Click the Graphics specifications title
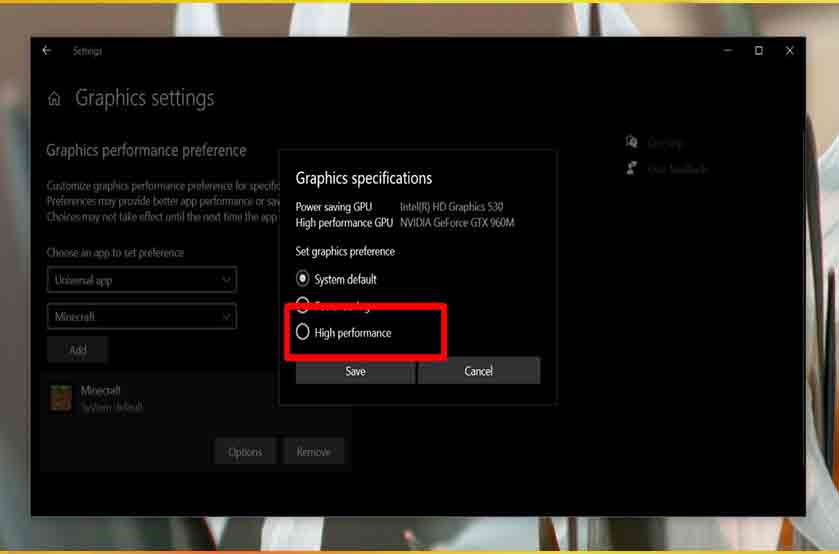This screenshot has height=554, width=839. click(364, 178)
